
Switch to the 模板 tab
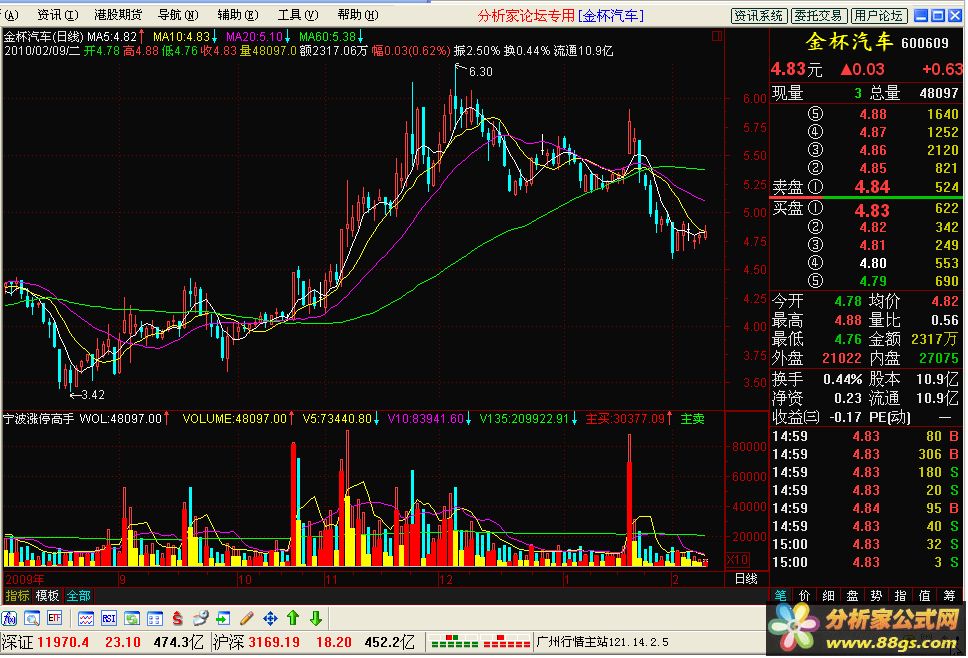click(x=48, y=596)
